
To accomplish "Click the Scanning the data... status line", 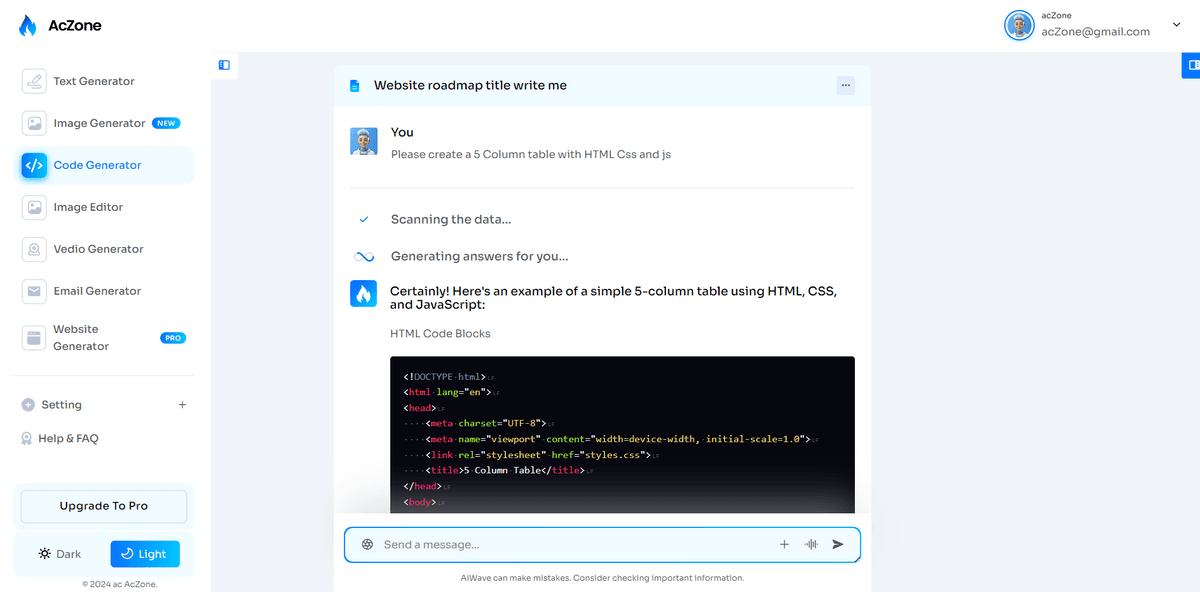I will click(x=451, y=219).
